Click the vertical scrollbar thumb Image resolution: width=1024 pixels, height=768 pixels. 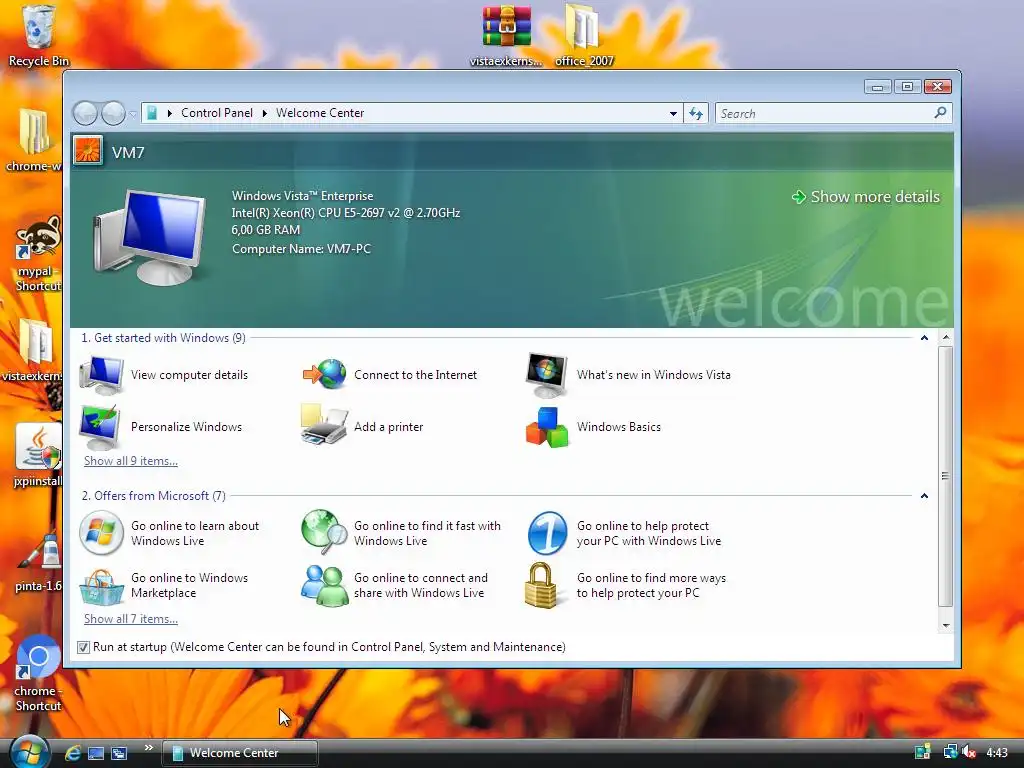click(x=945, y=477)
